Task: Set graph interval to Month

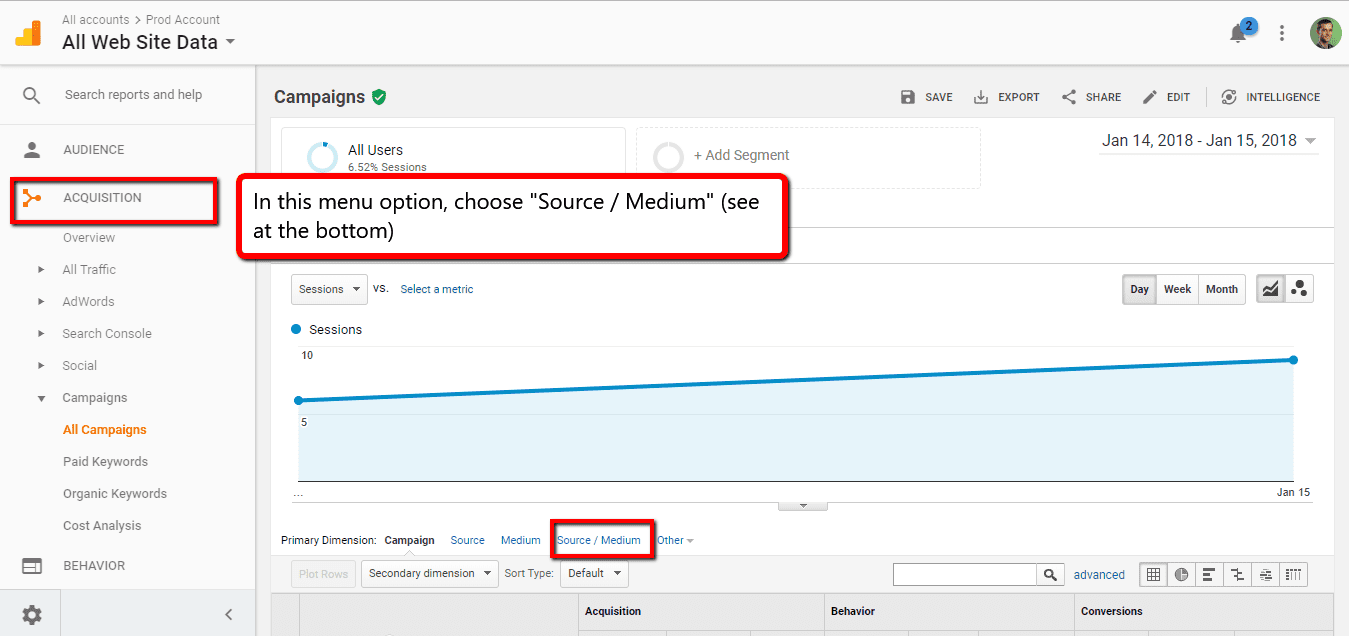Action: [x=1221, y=289]
